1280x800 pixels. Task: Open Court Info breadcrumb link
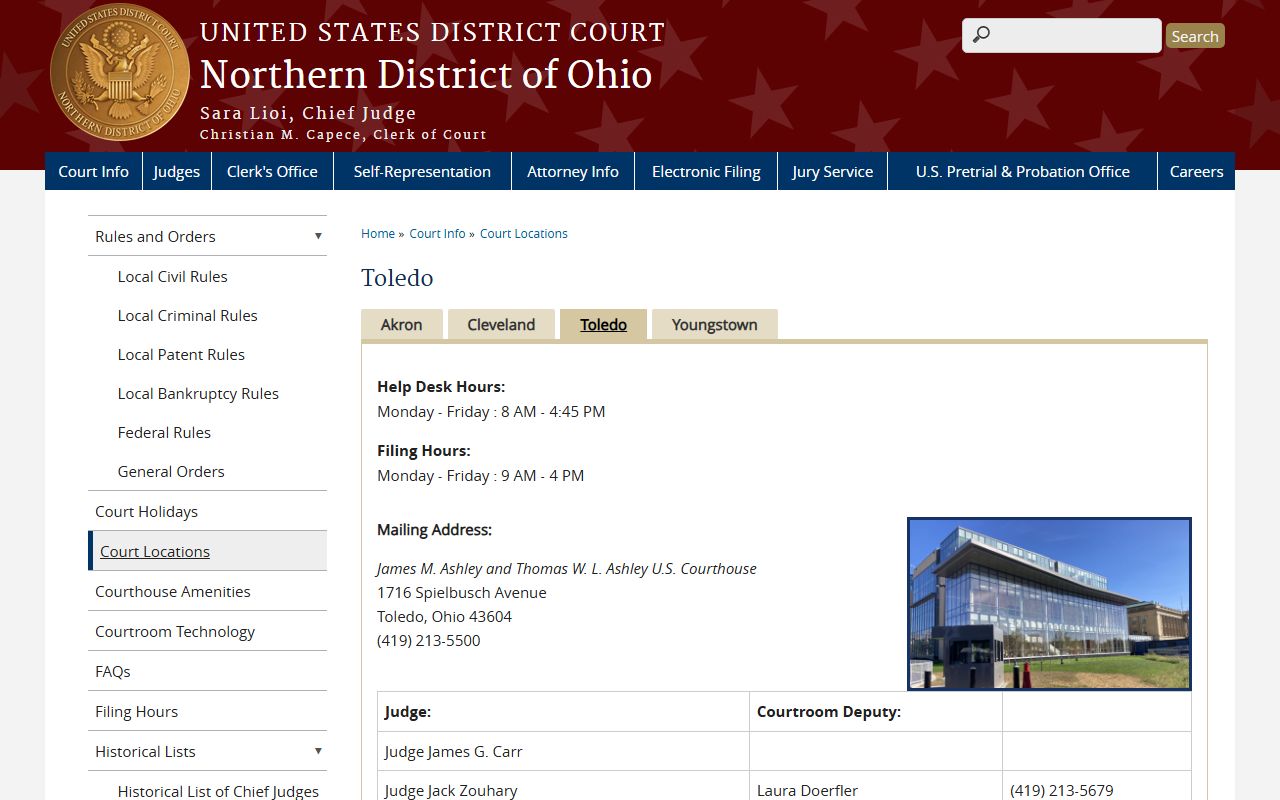(437, 233)
